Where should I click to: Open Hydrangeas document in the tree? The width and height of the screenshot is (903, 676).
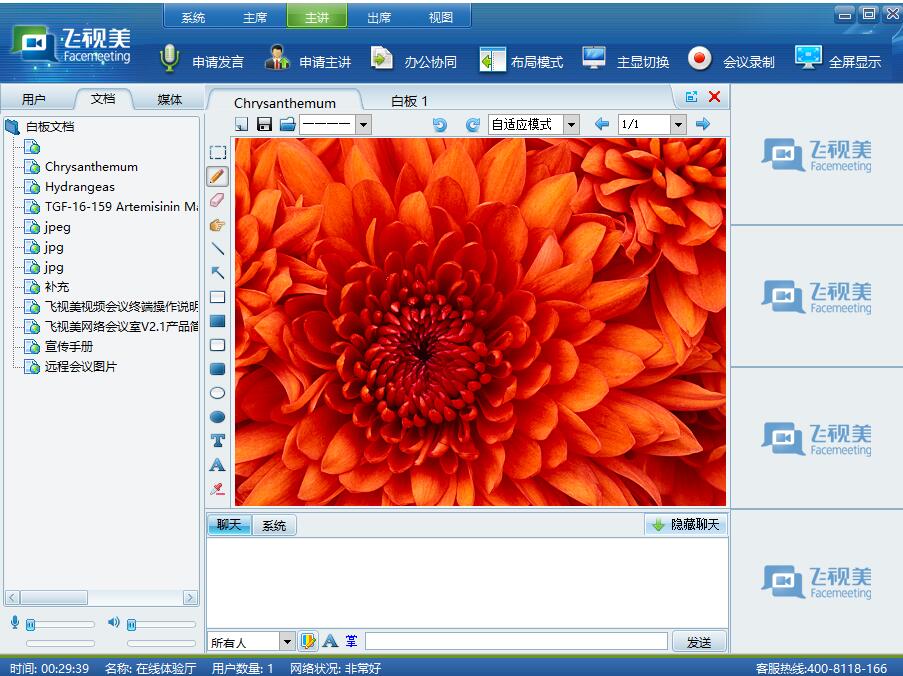click(79, 187)
